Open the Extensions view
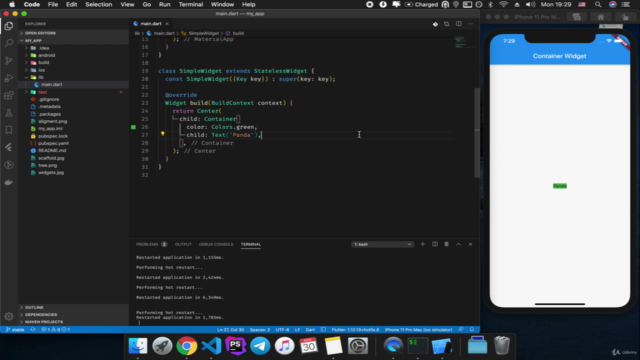640x360 pixels. [9, 96]
